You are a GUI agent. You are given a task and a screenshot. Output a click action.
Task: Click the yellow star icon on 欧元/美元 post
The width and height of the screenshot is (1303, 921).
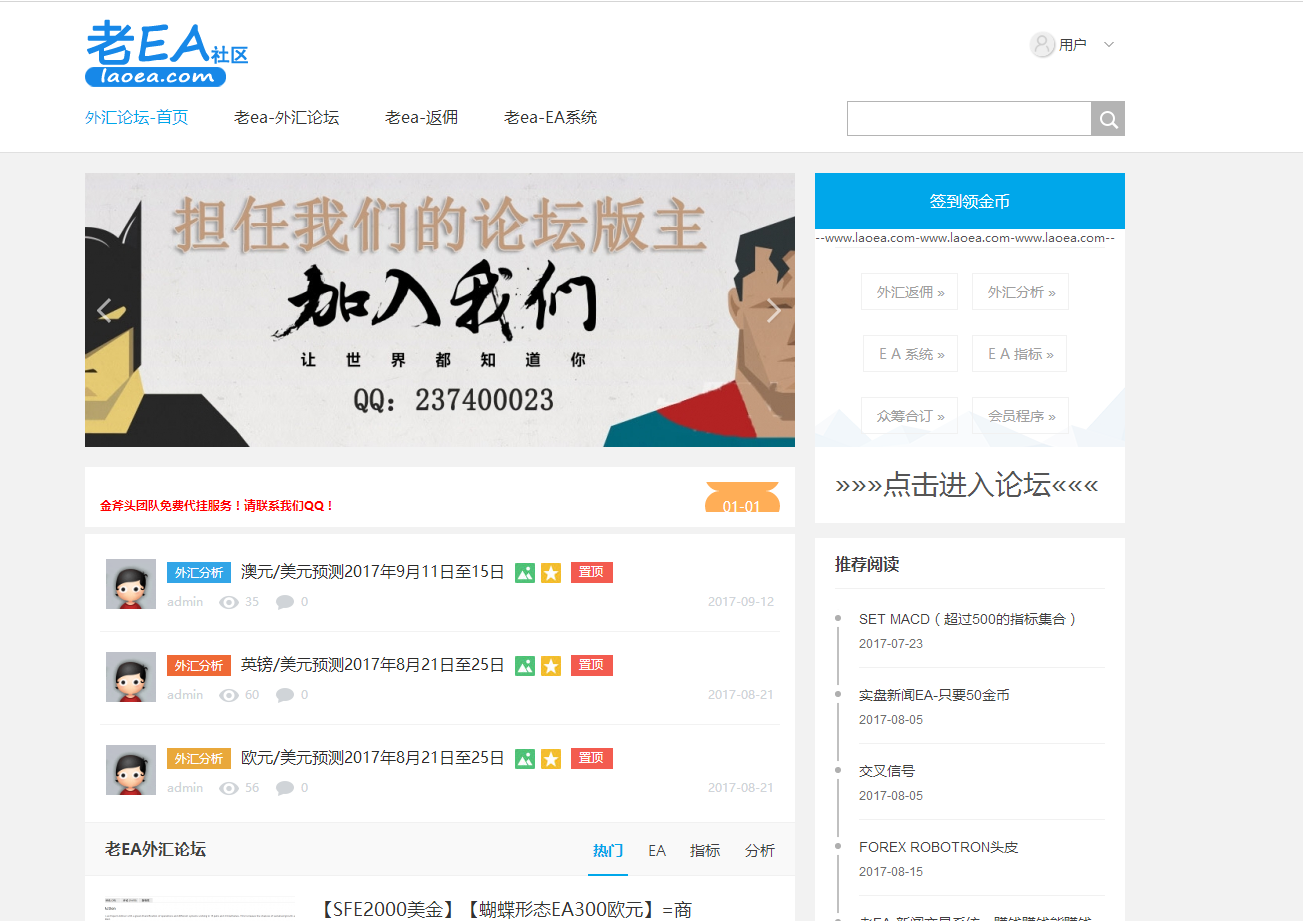pyautogui.click(x=551, y=759)
